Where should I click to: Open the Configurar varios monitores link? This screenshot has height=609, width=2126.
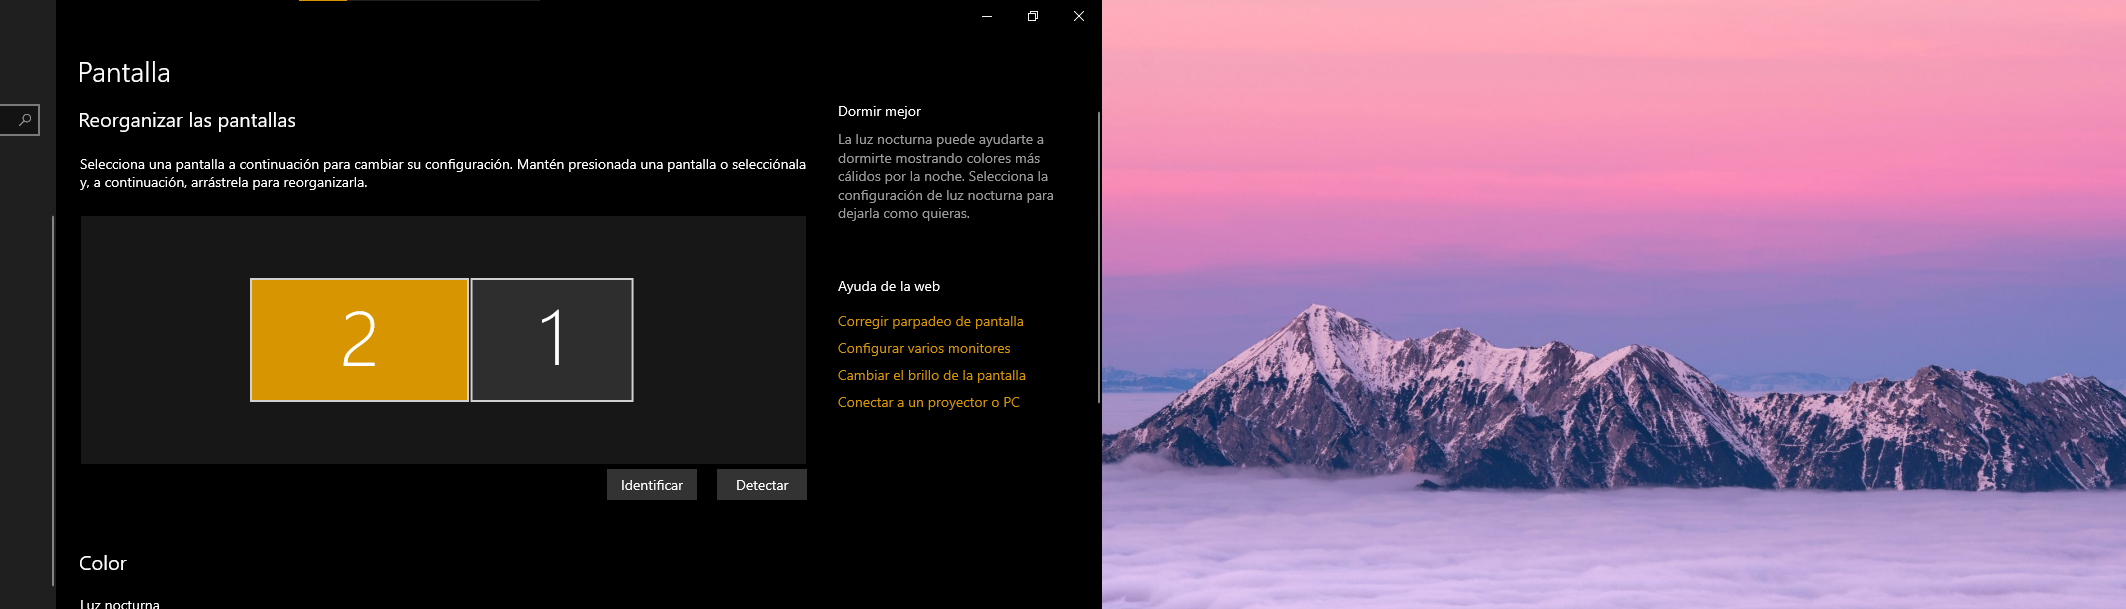click(924, 348)
